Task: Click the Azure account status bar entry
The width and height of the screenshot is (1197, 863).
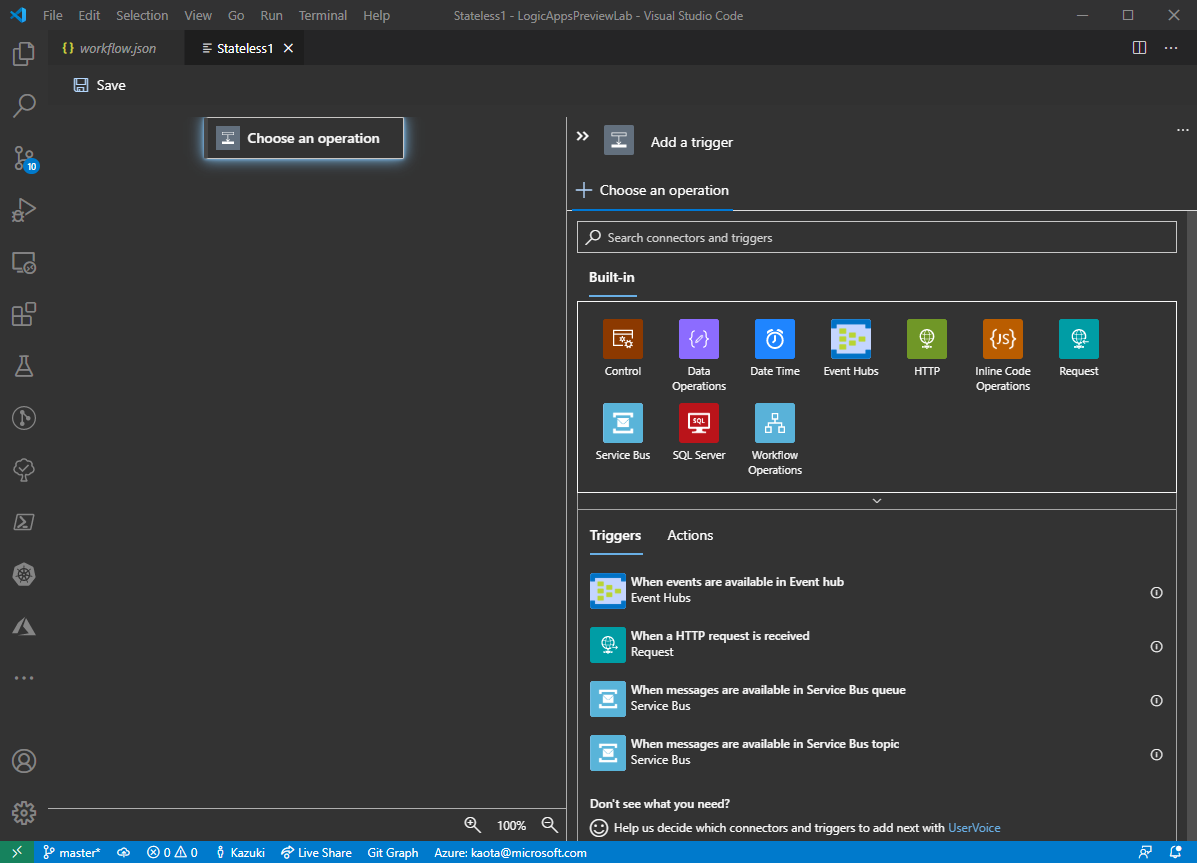Action: pos(510,852)
